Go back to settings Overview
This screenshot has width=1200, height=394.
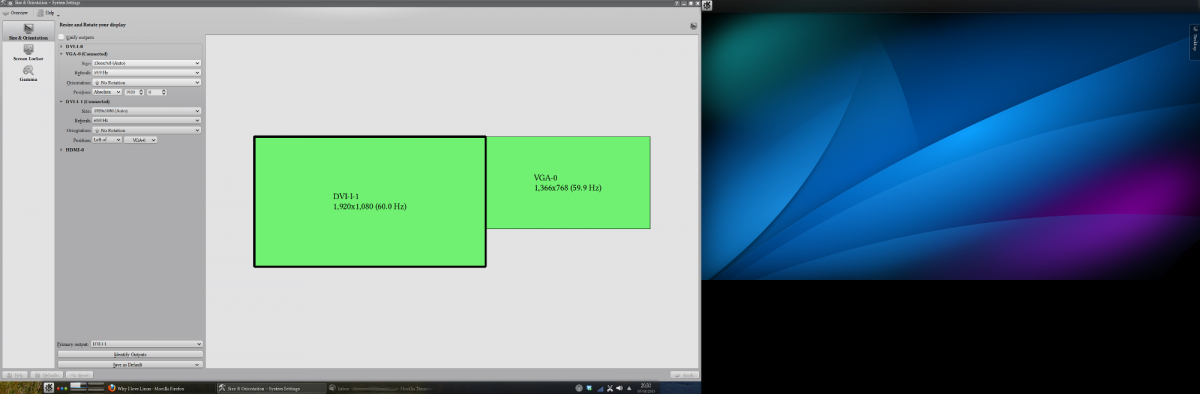click(x=16, y=13)
